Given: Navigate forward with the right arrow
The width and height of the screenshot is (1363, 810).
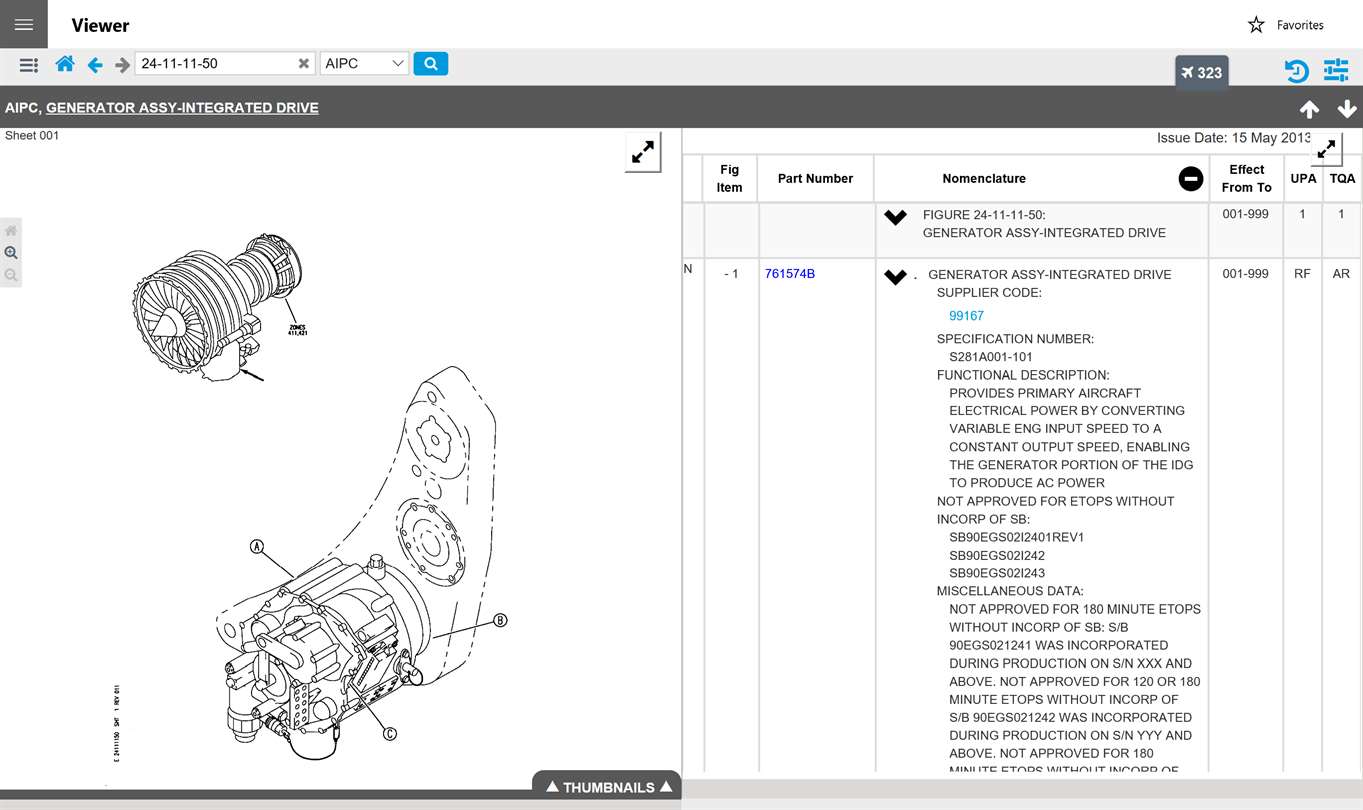Looking at the screenshot, I should (x=122, y=65).
